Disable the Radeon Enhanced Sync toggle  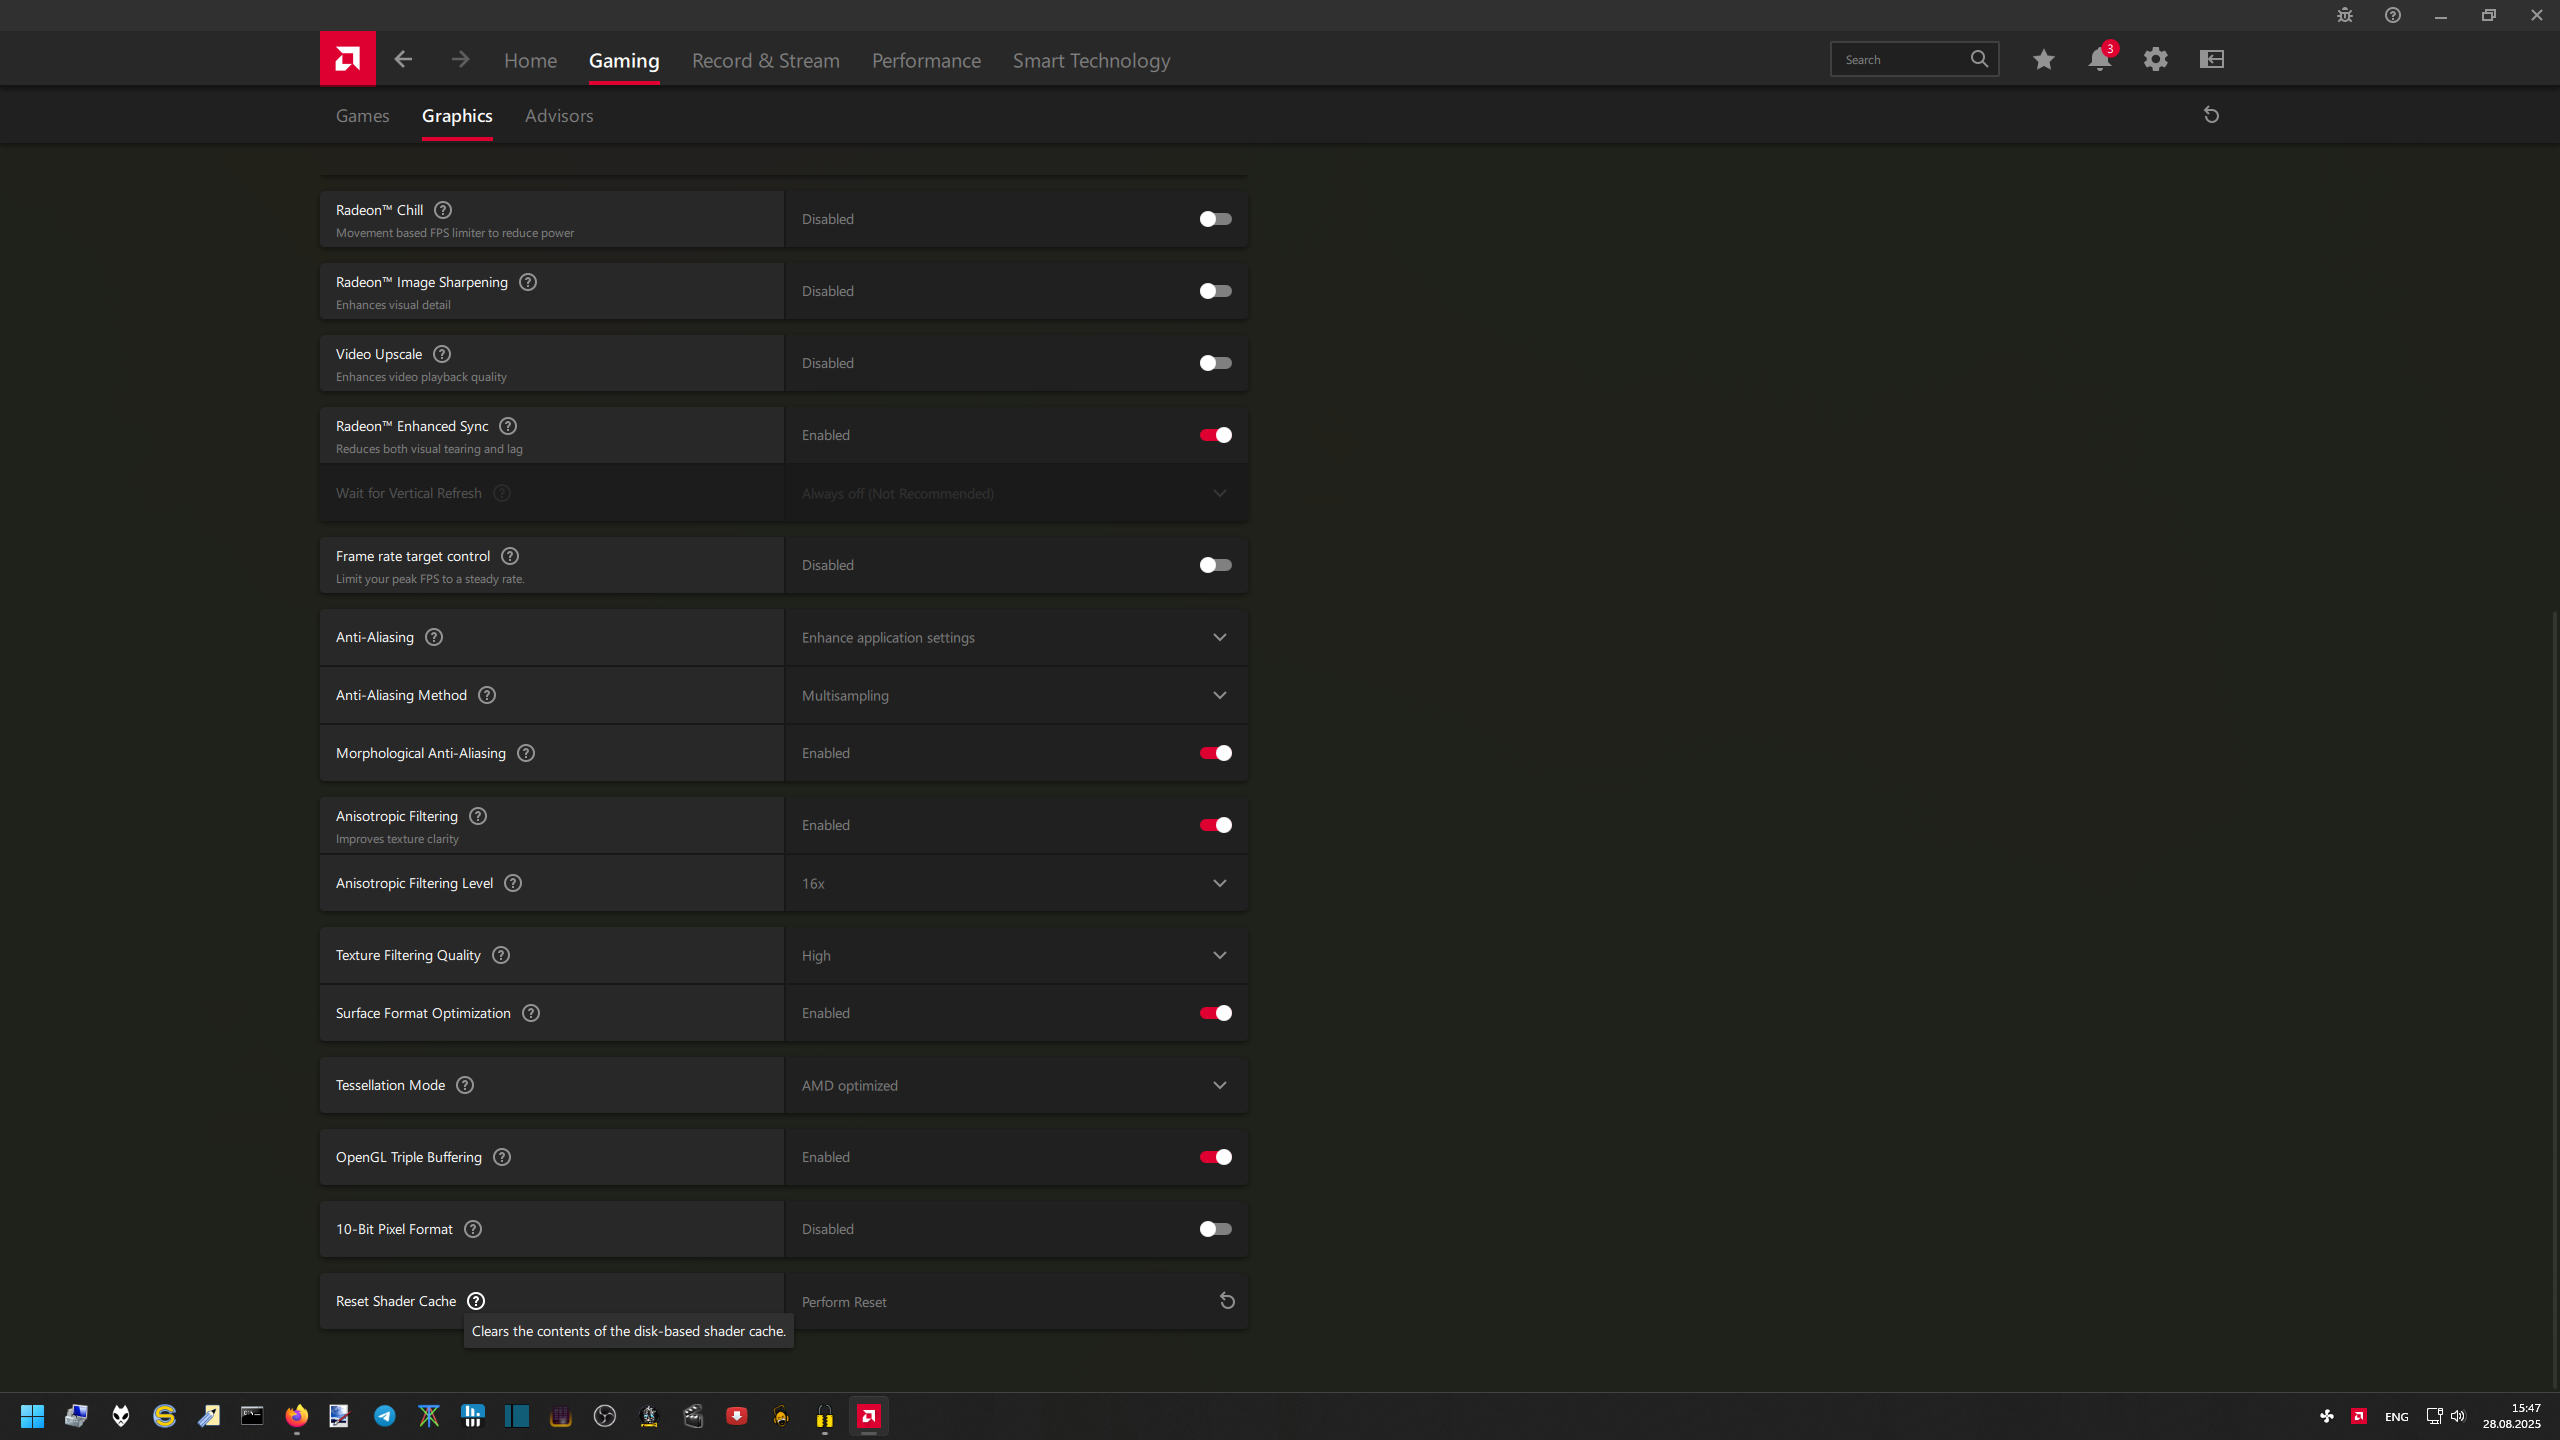(1215, 435)
